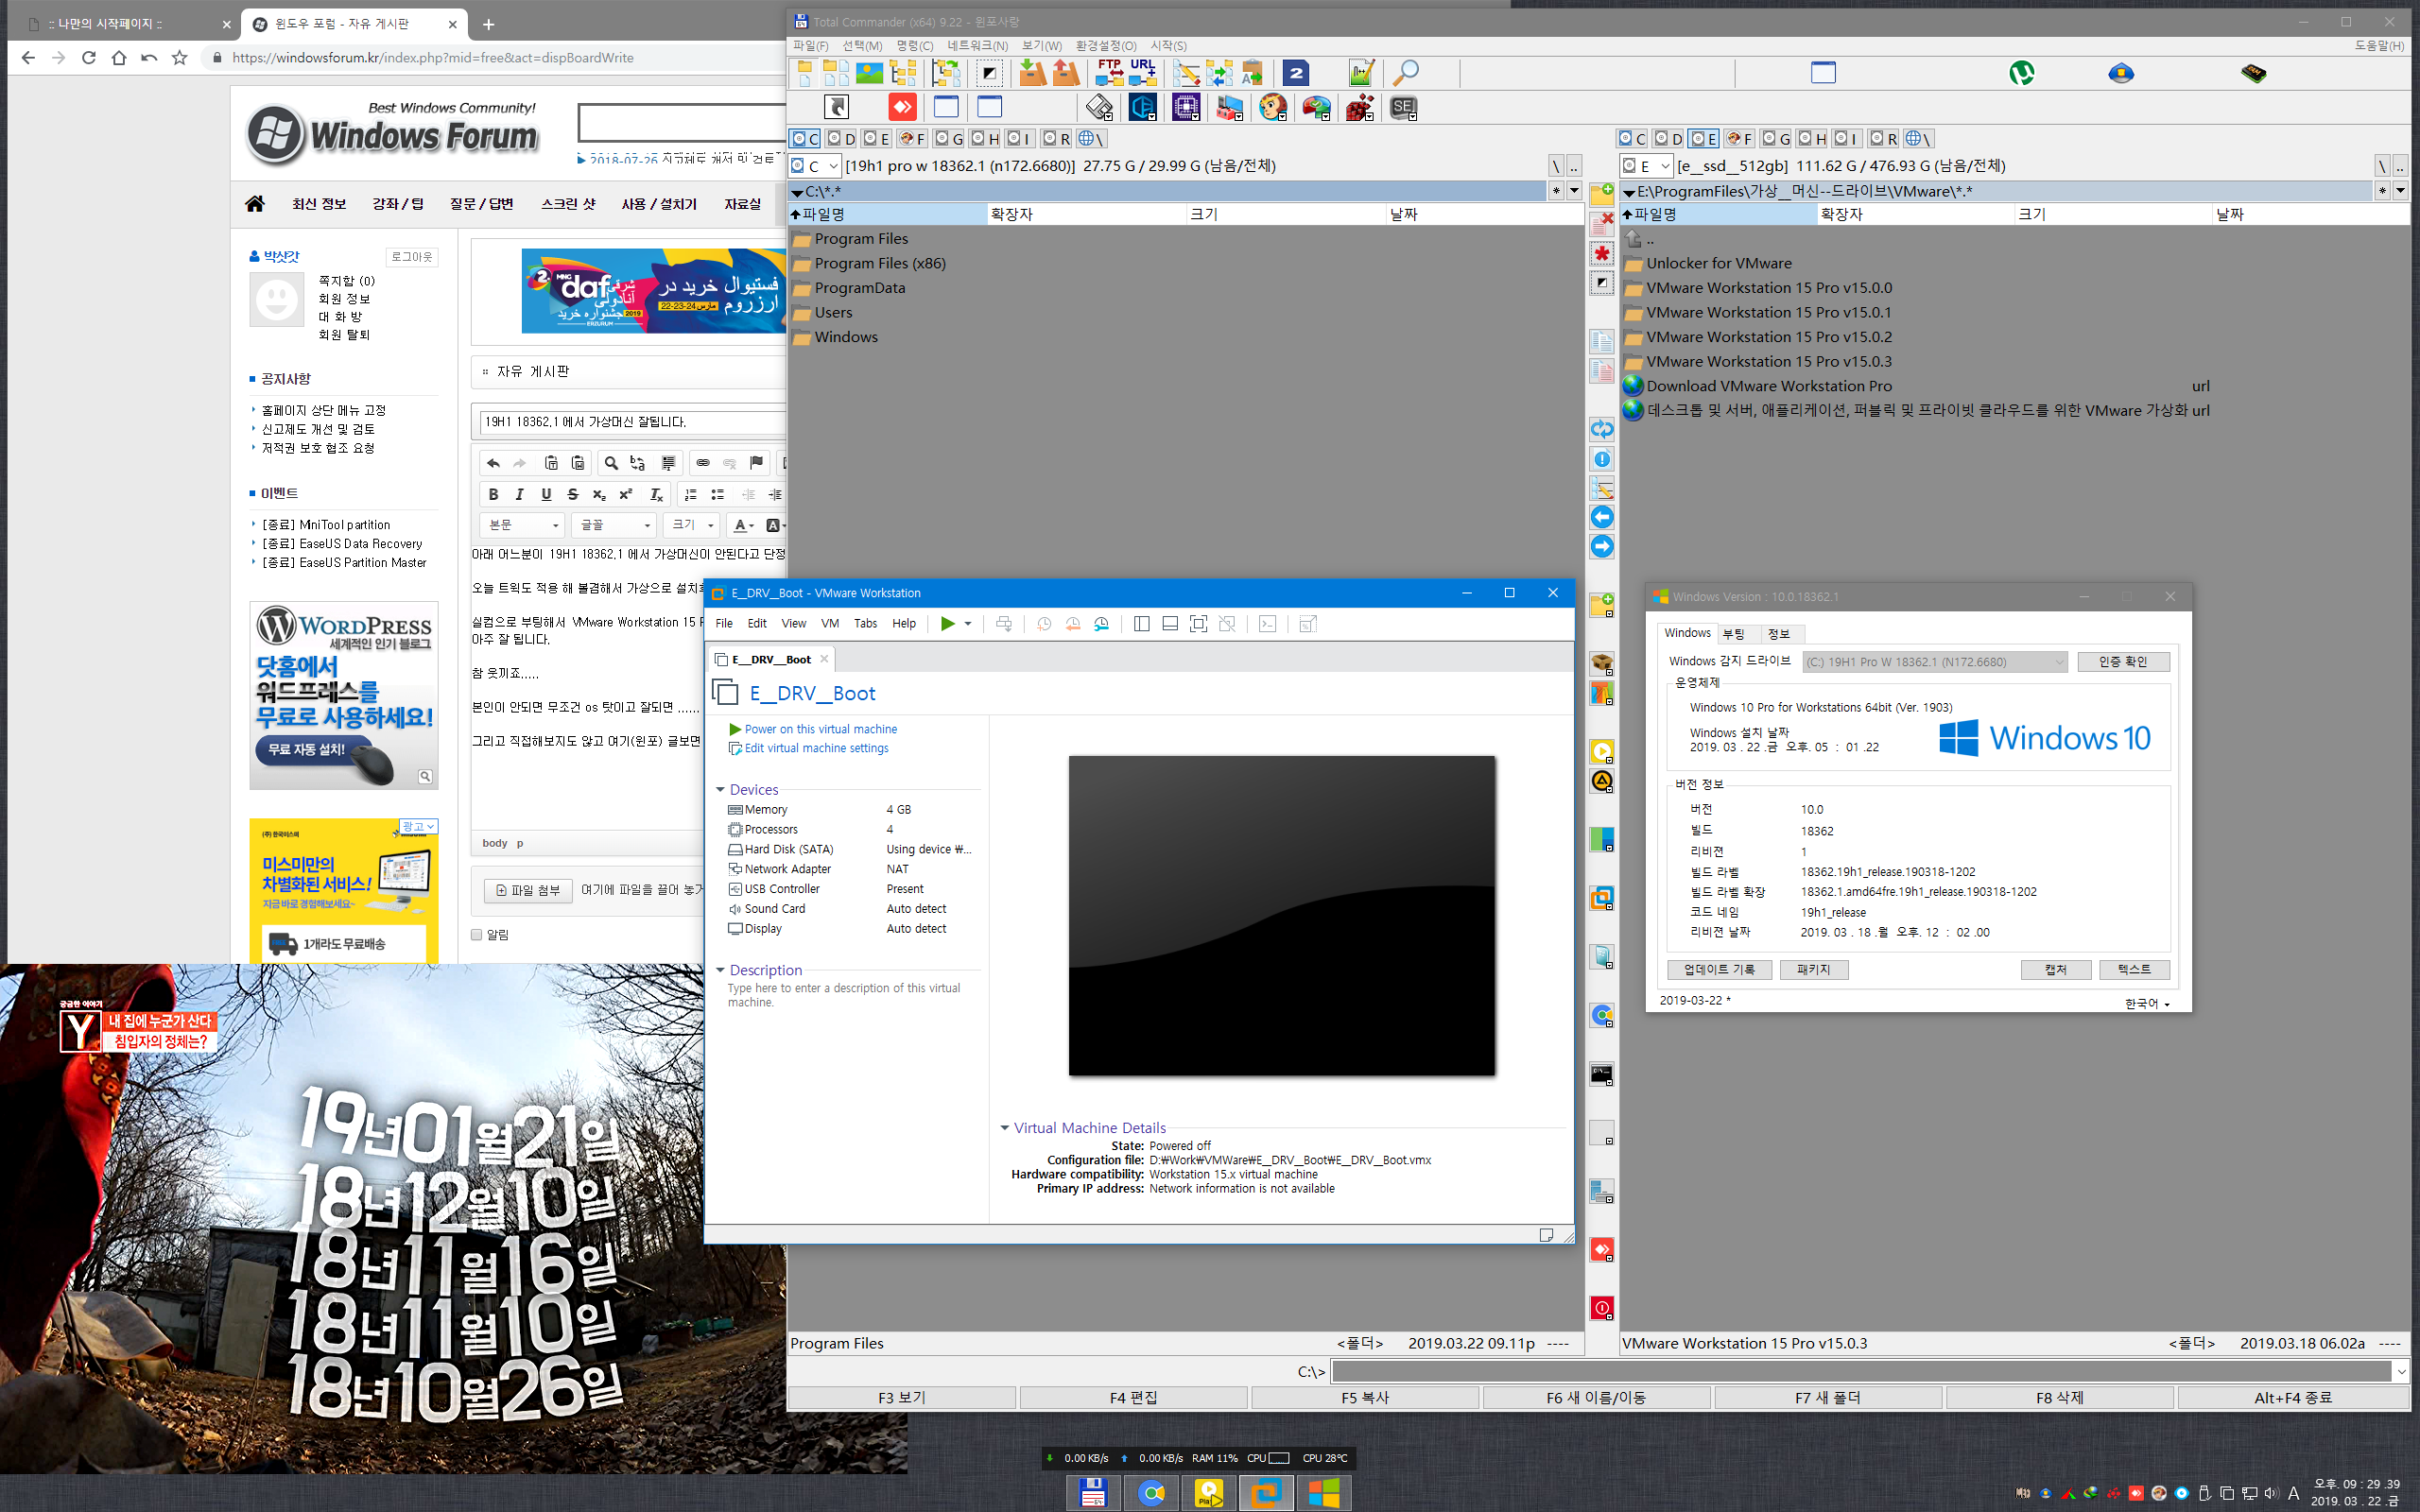The image size is (2420, 1512).
Task: Open the 글꼴 font dropdown in editor
Action: [615, 525]
